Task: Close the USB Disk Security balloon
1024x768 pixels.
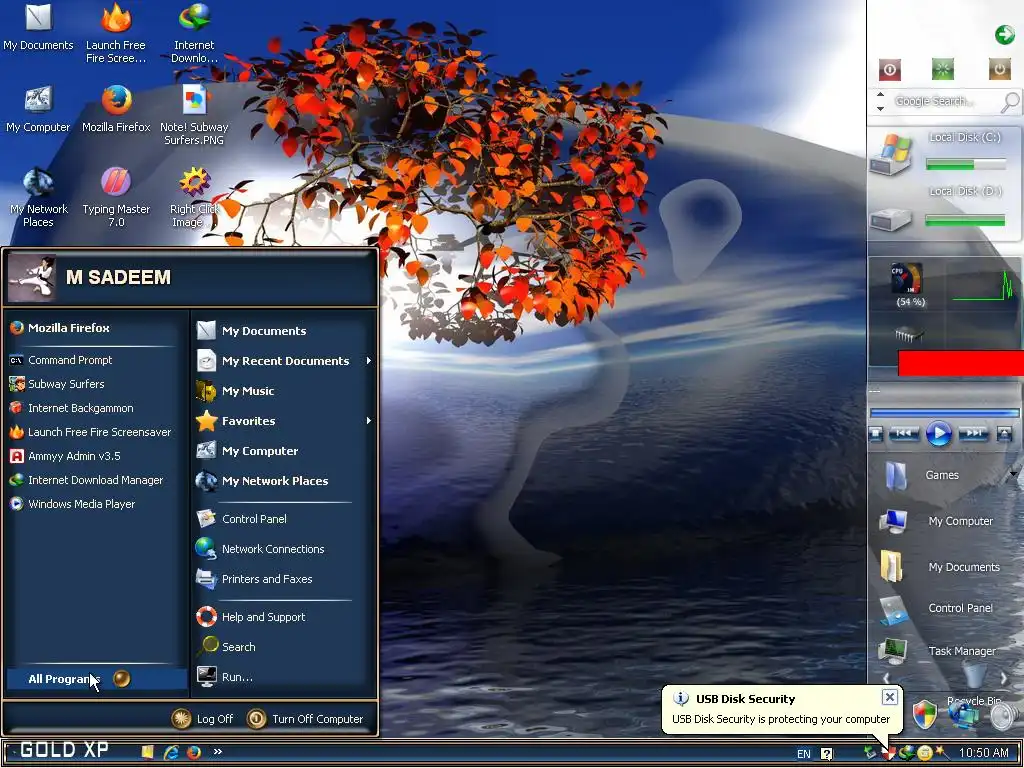Action: [x=889, y=697]
